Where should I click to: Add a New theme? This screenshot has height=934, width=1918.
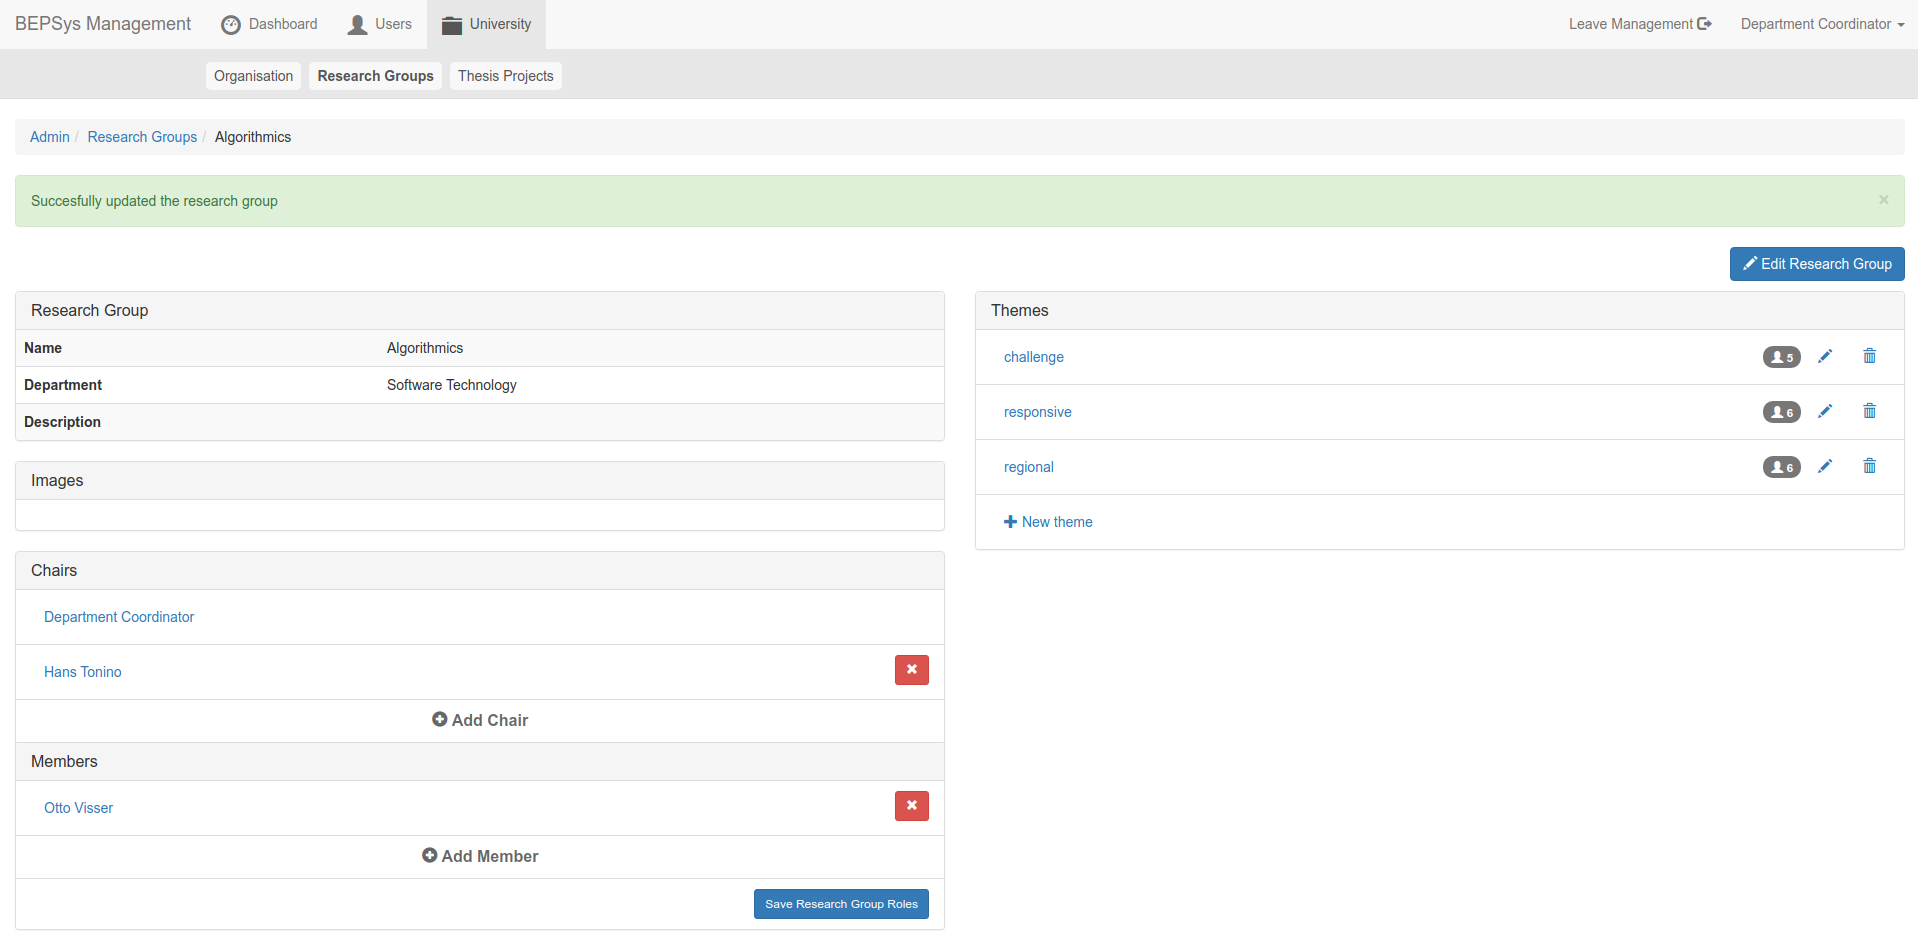coord(1048,522)
